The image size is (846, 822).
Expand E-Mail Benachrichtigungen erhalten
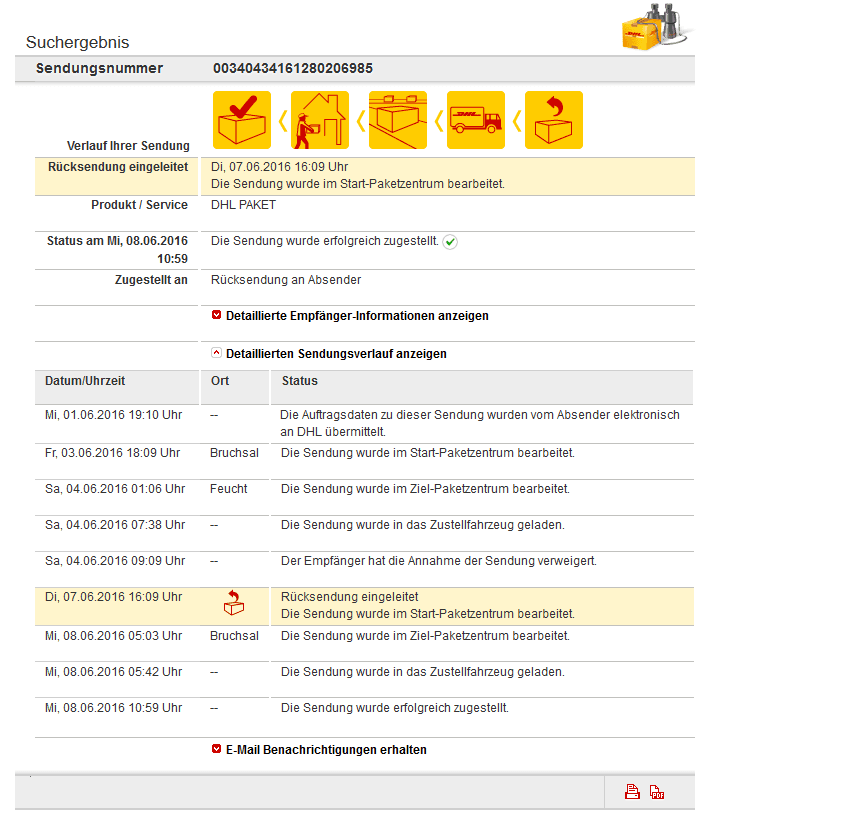click(319, 750)
